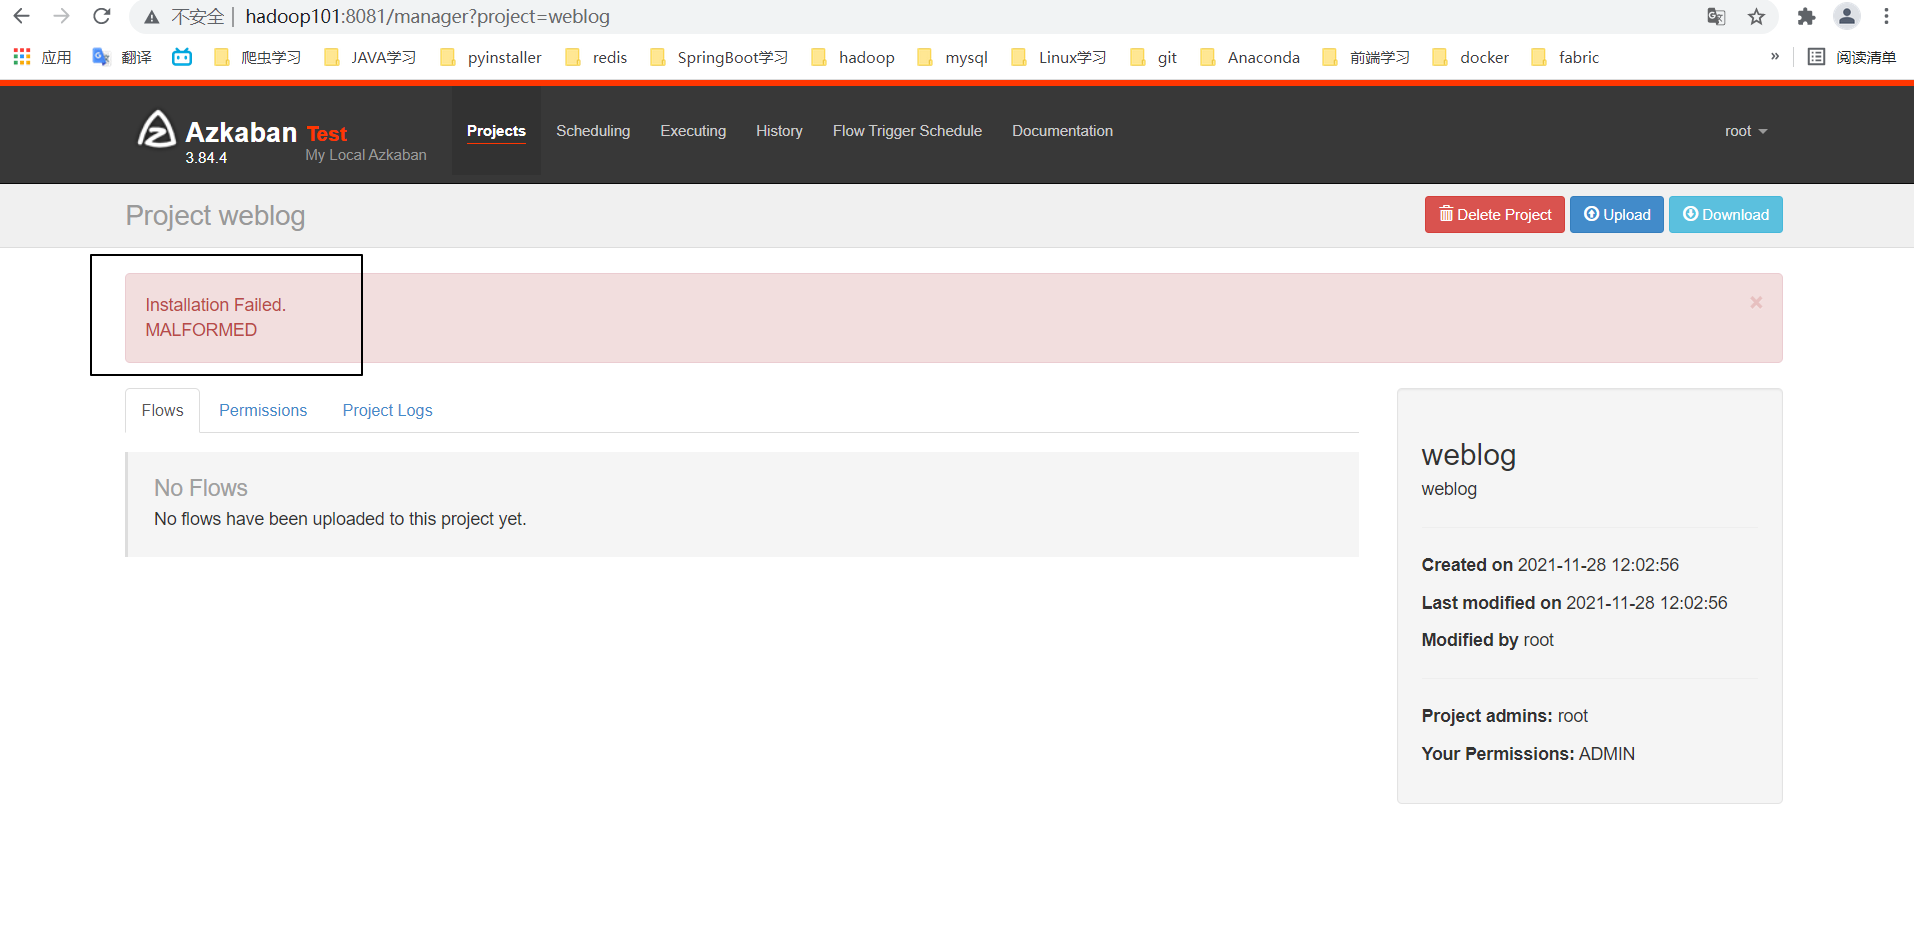Go back with the browser back arrow
The image size is (1914, 936).
[21, 16]
